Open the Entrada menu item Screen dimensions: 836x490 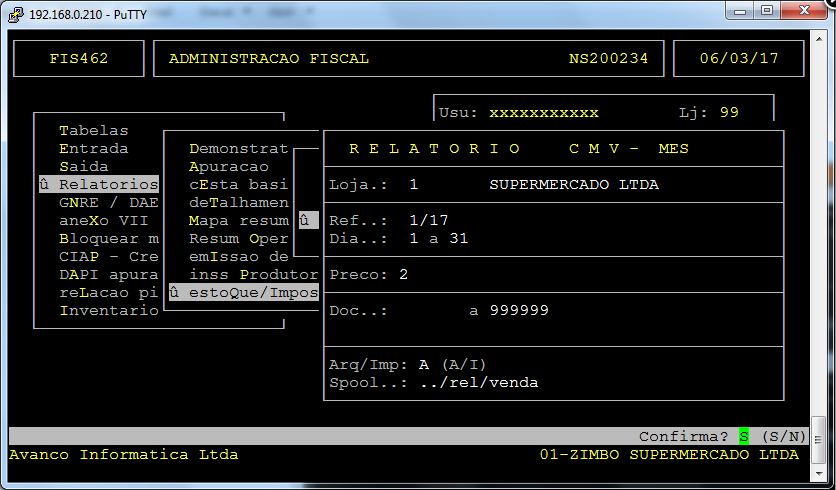click(94, 148)
